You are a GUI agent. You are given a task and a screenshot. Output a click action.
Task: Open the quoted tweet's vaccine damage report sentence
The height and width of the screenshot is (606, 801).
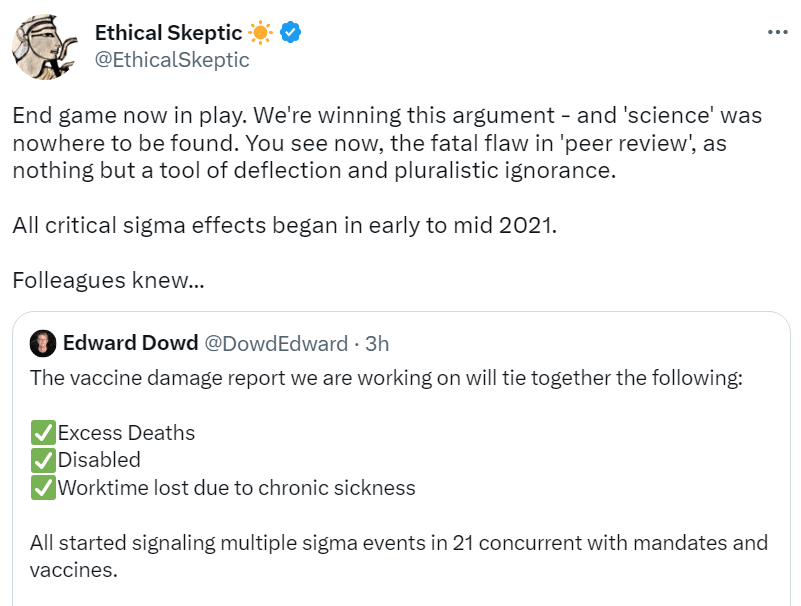tap(387, 378)
